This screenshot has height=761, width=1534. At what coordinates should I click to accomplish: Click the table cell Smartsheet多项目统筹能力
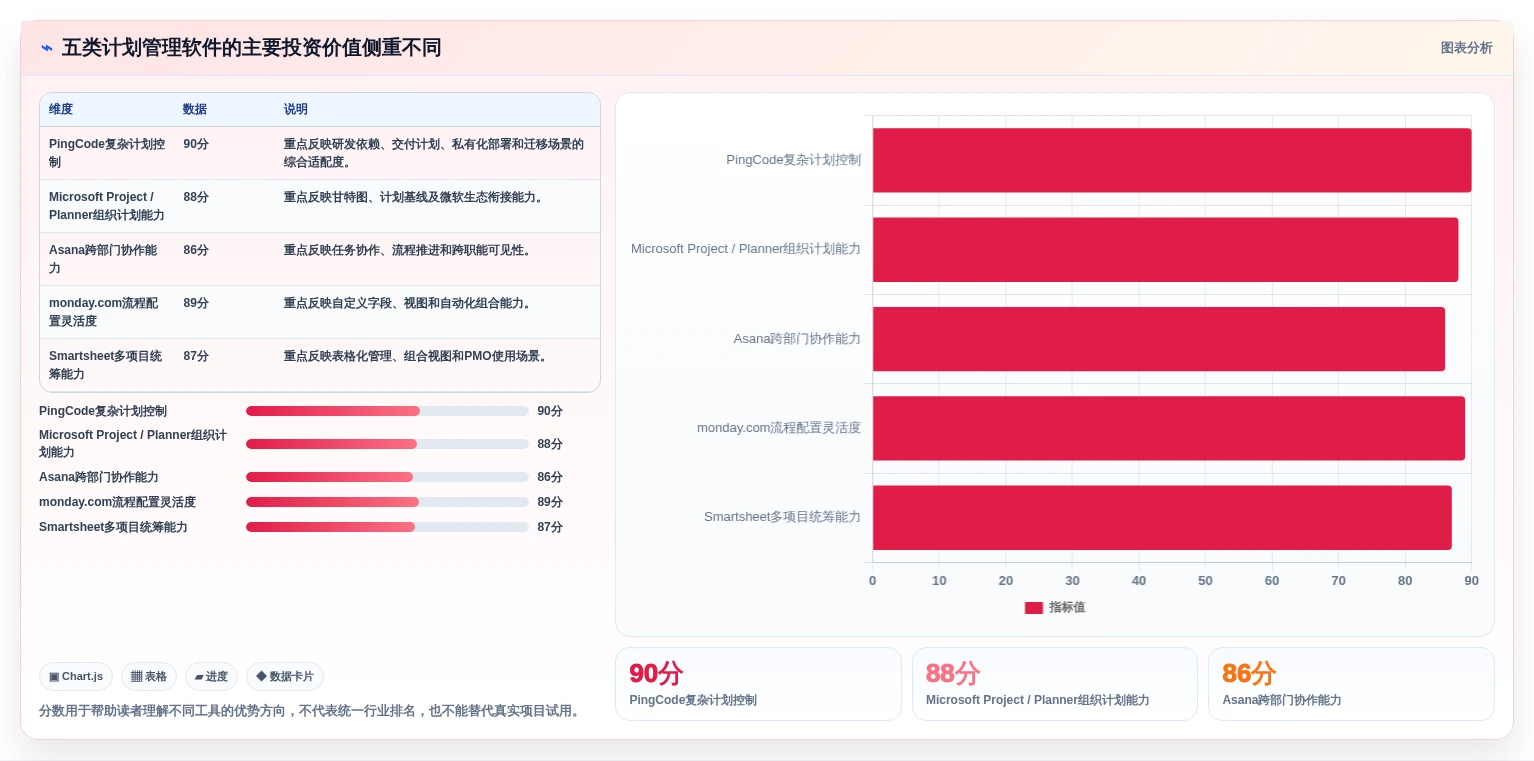pos(106,365)
